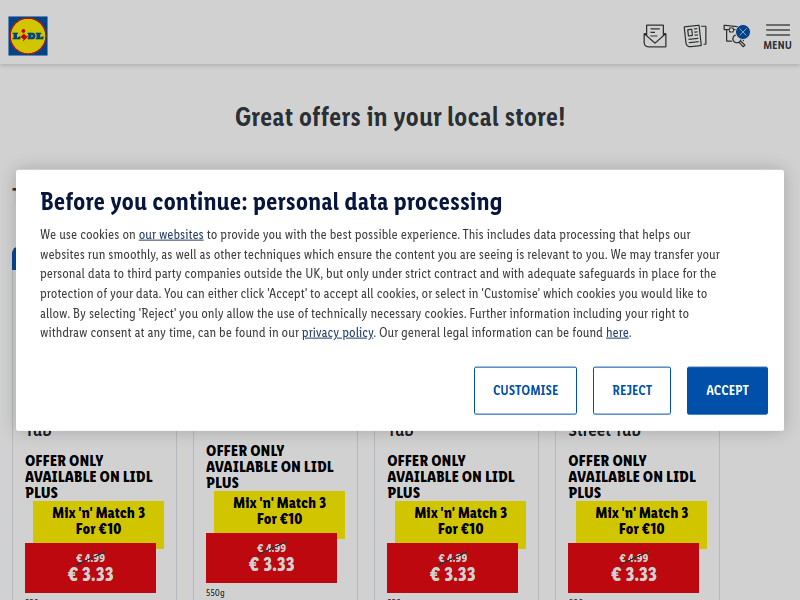Screen dimensions: 800x600
Task: Open Customise cookie settings
Action: [525, 390]
